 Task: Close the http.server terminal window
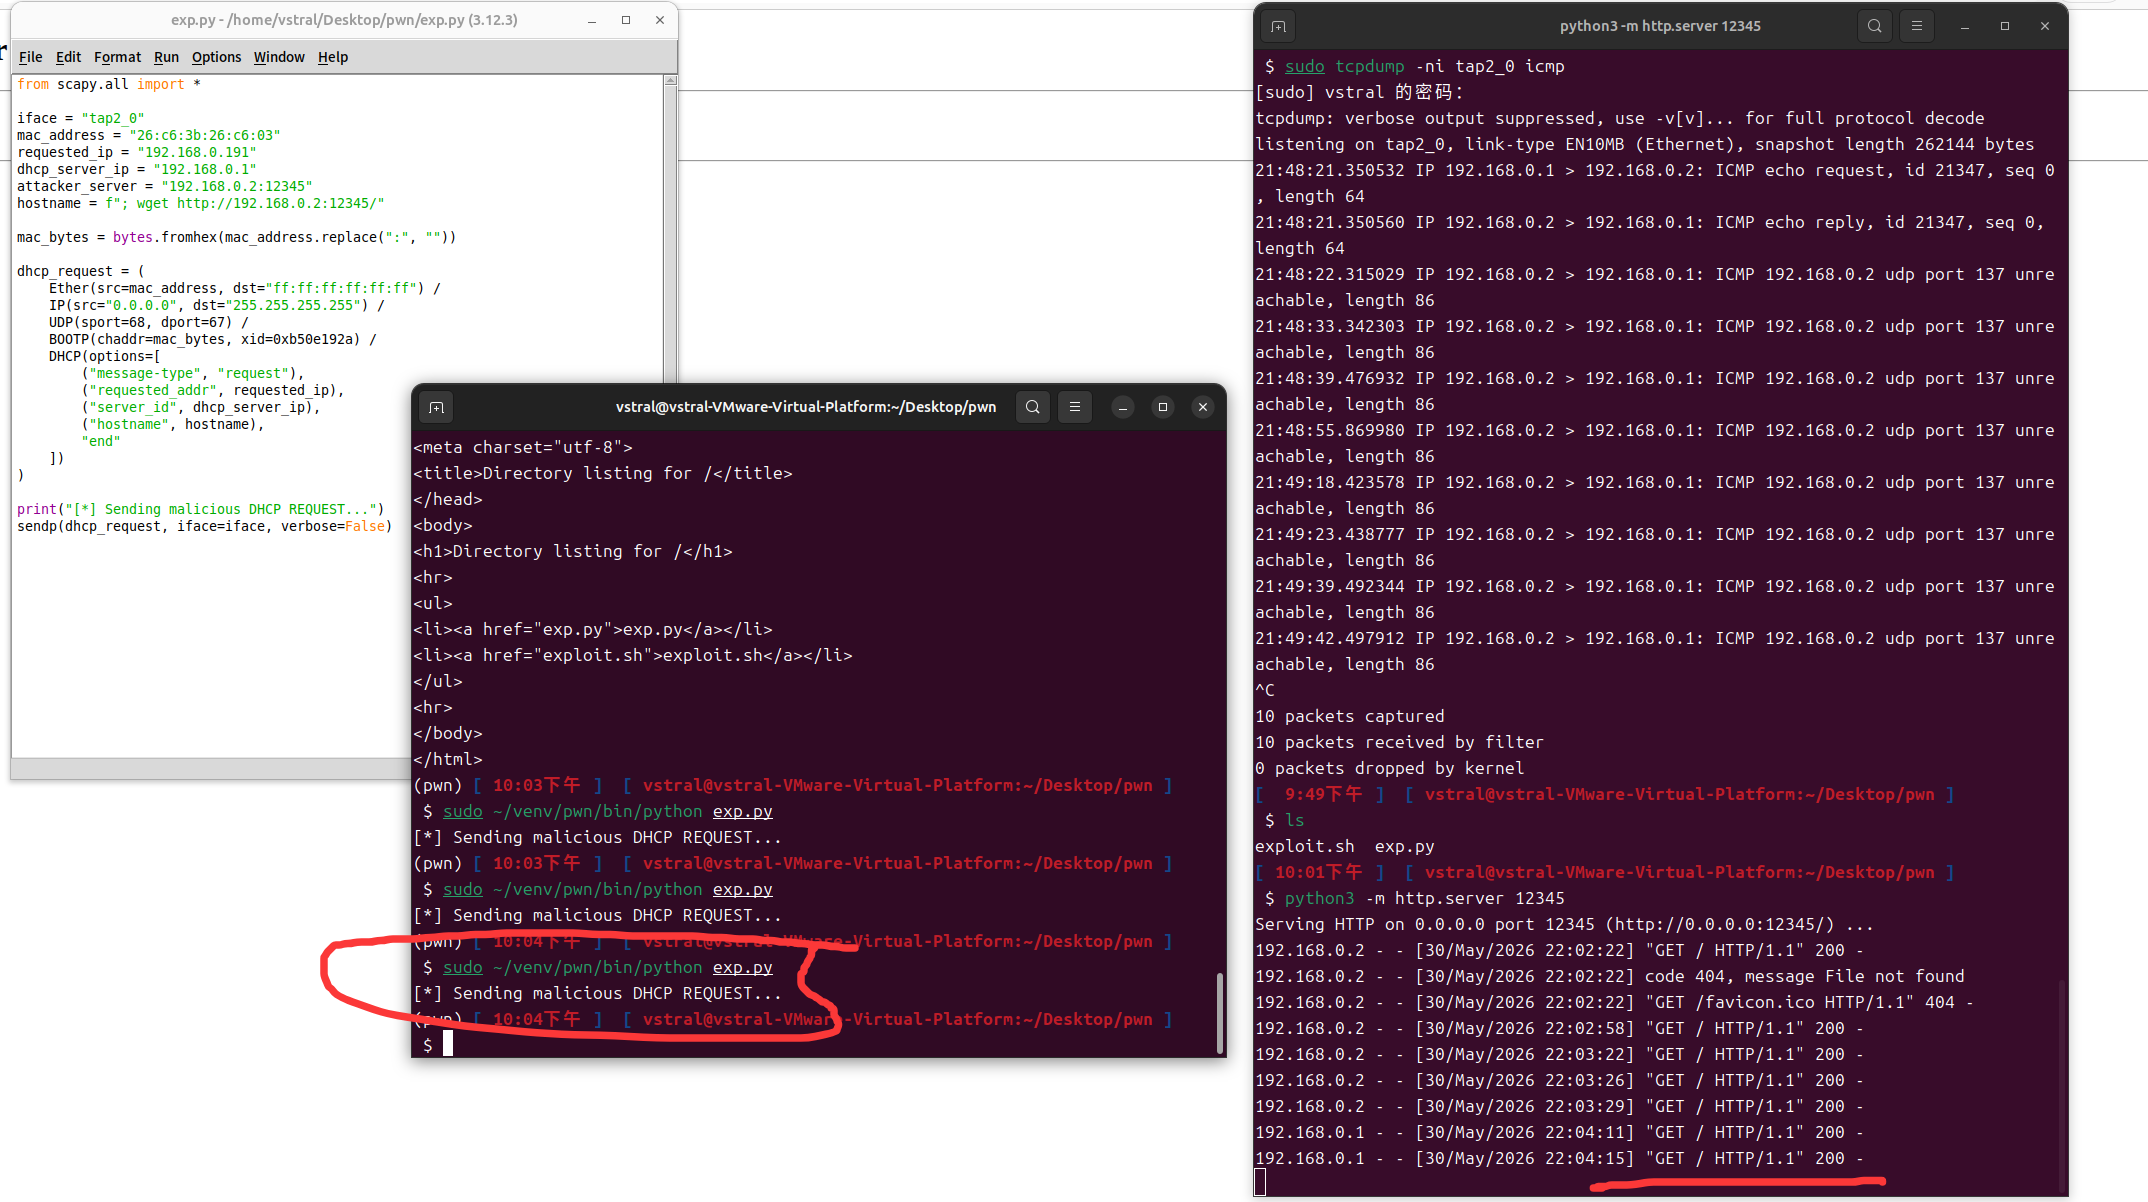coord(2045,26)
